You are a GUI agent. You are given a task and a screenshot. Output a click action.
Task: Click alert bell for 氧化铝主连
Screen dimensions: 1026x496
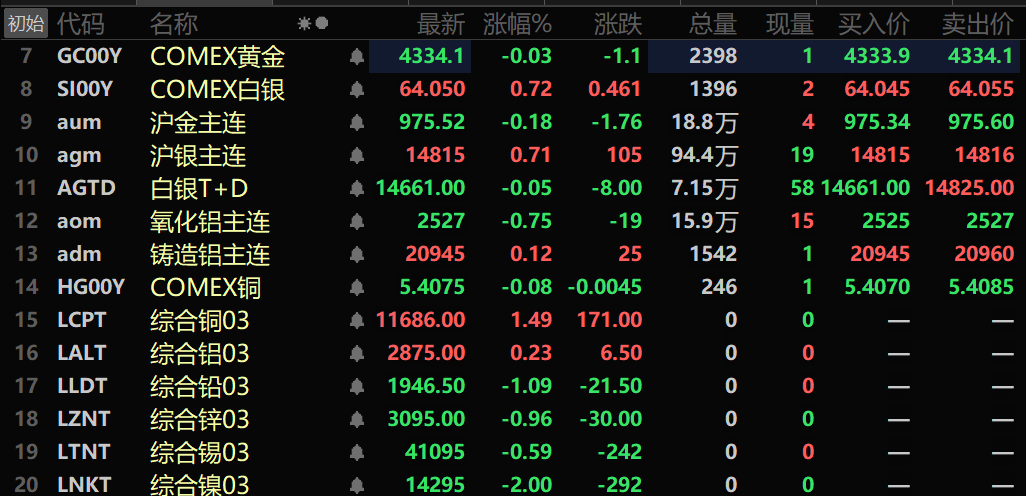pyautogui.click(x=357, y=222)
